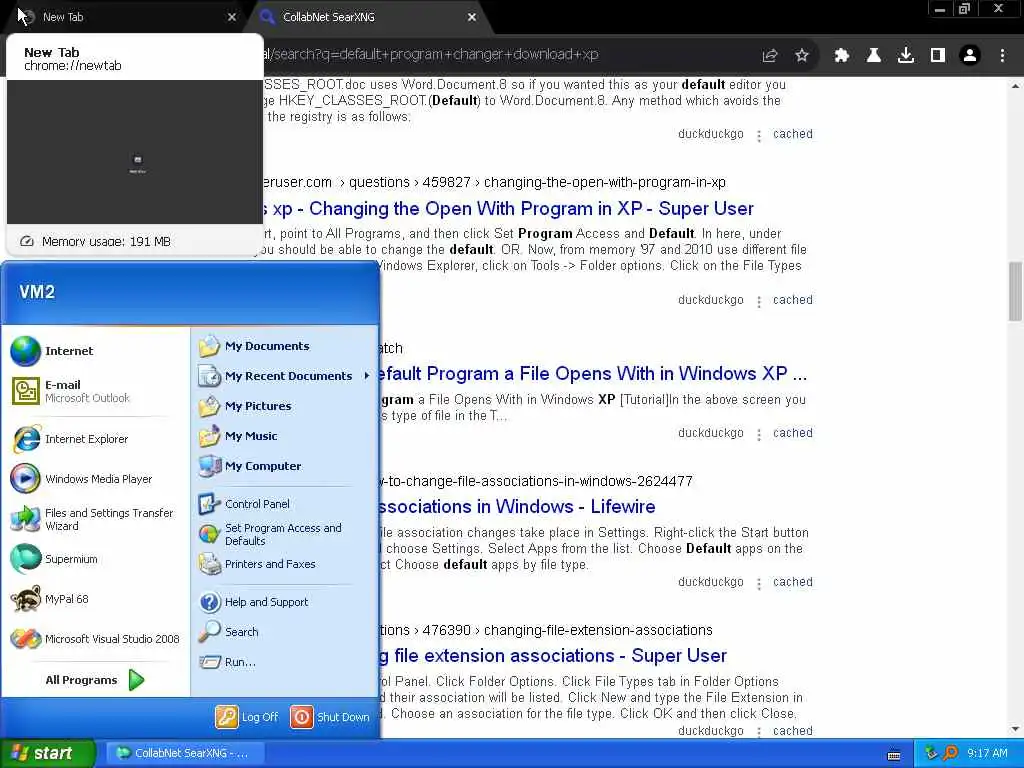Click scrollbar up arrow
Screen dimensions: 1024x768
[x=1015, y=86]
